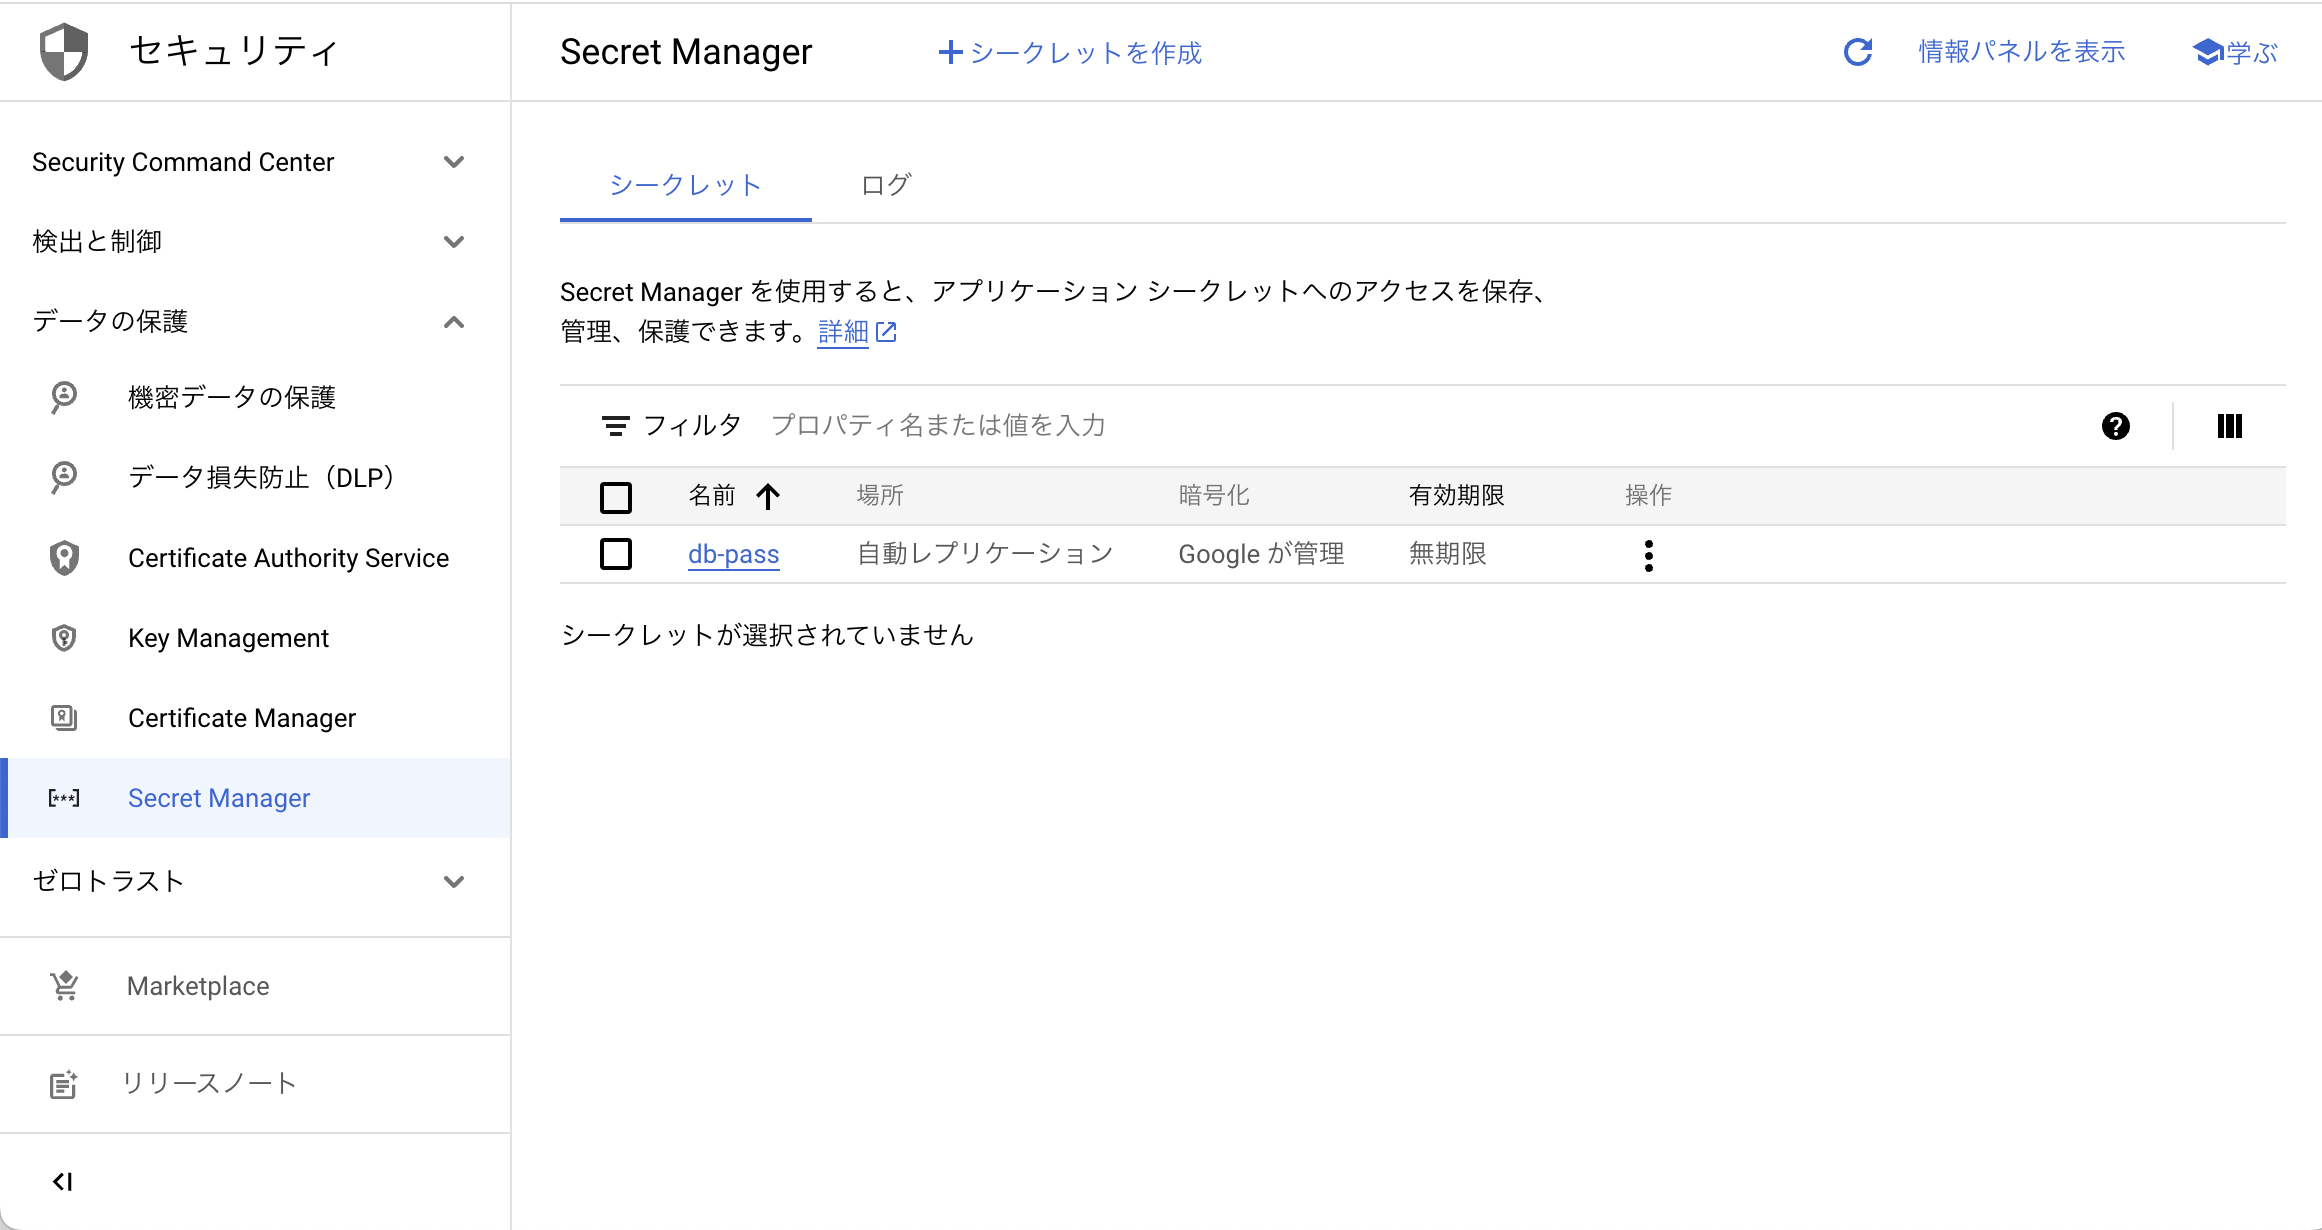
Task: Select the Key Management sidebar icon
Action: tap(63, 637)
